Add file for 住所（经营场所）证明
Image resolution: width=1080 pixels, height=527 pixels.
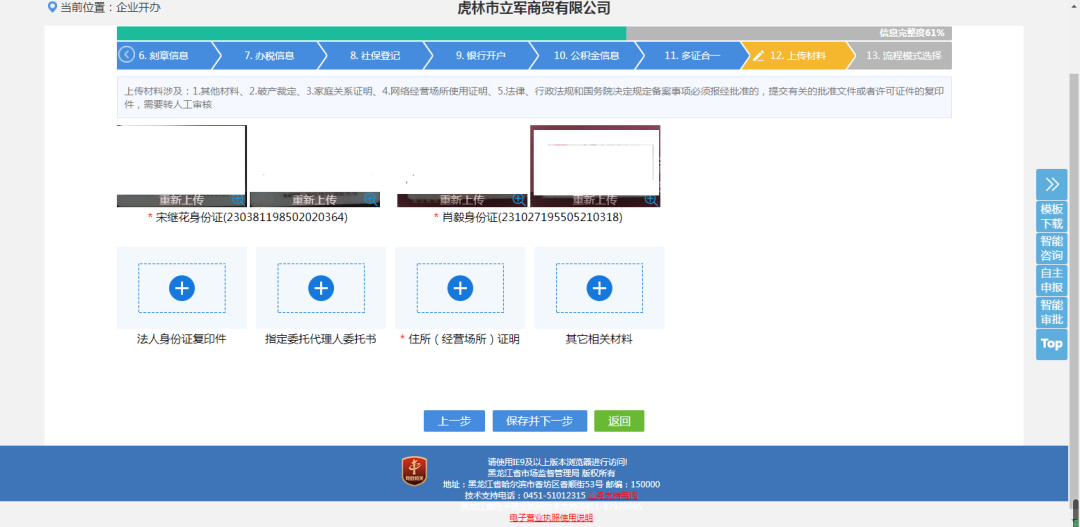point(460,288)
